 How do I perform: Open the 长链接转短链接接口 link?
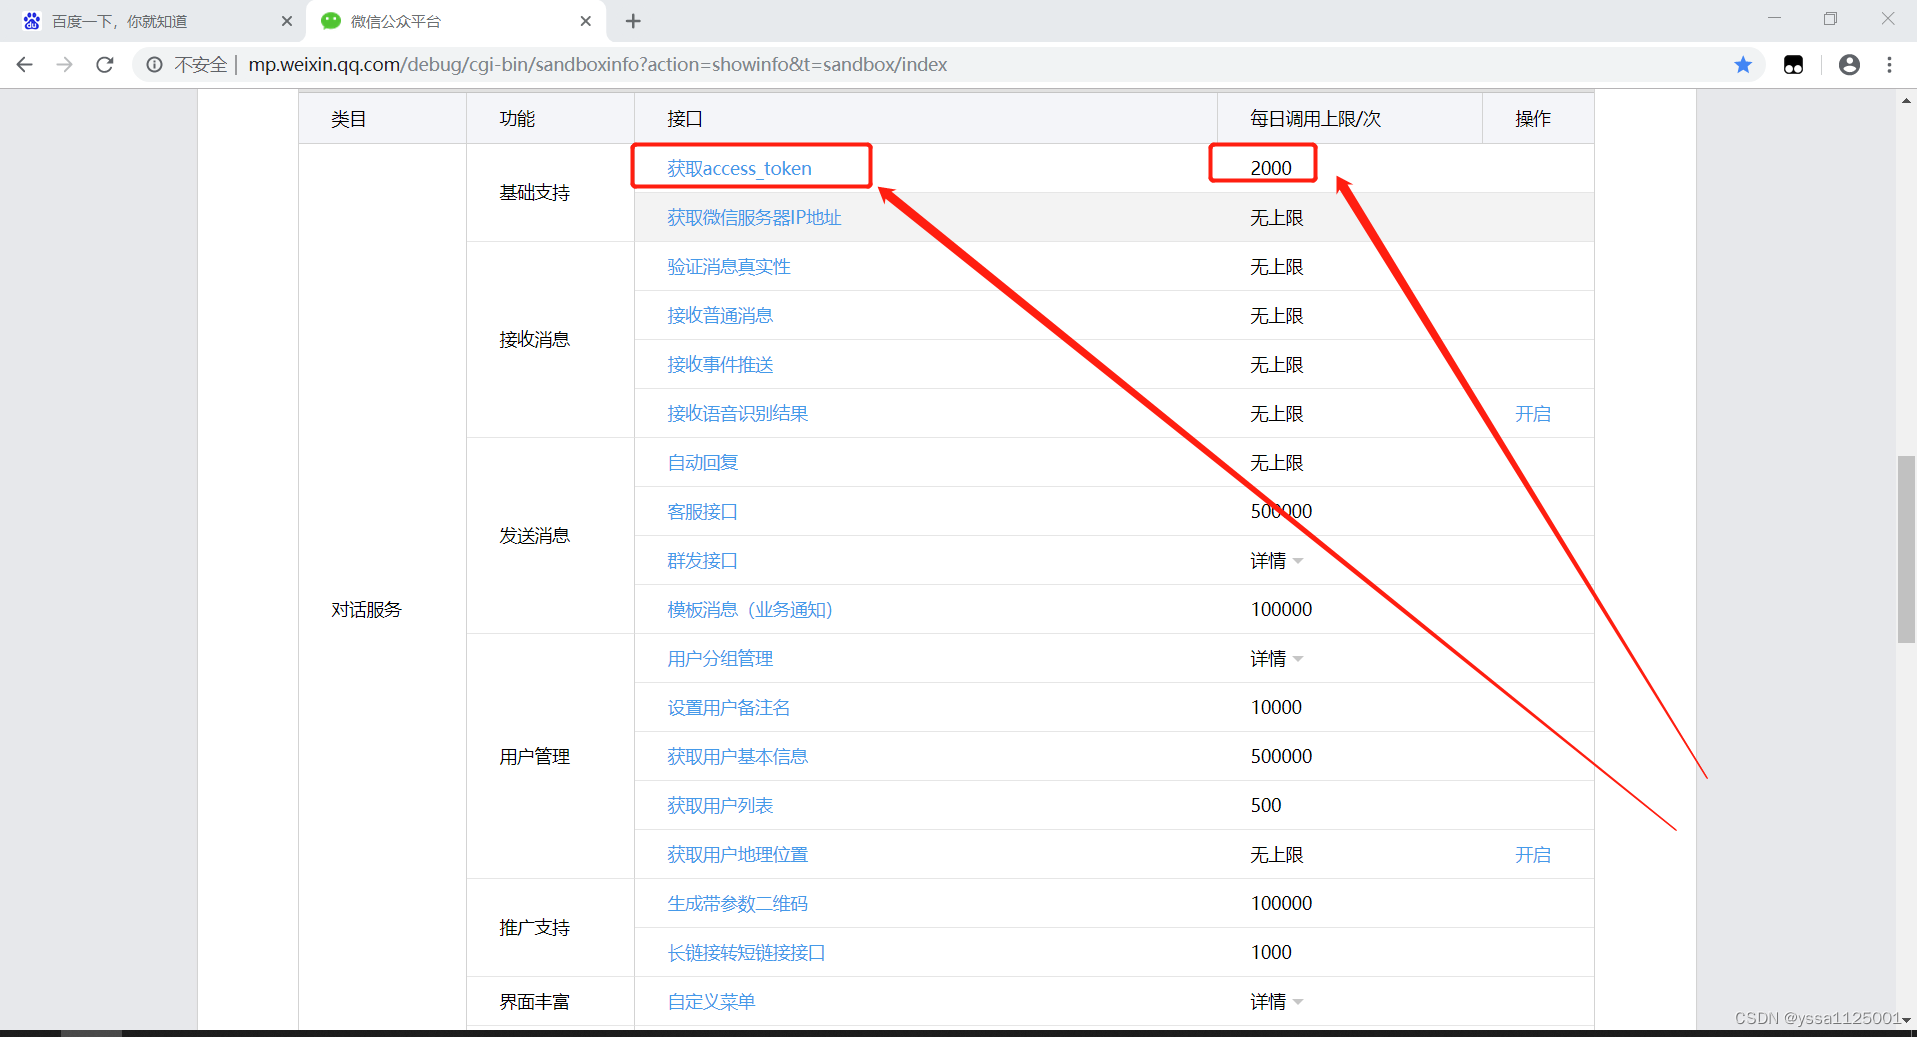pos(746,953)
